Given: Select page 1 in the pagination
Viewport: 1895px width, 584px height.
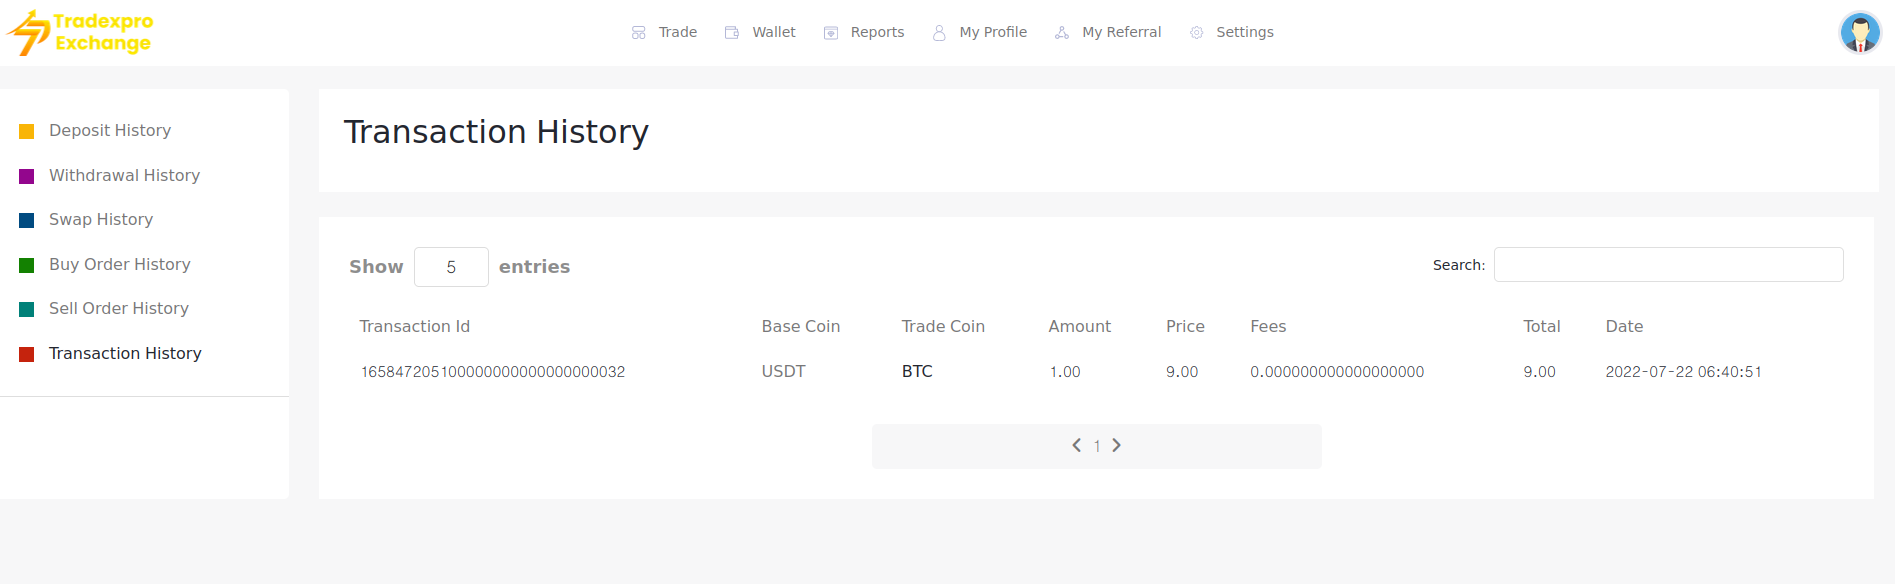Looking at the screenshot, I should coord(1097,447).
